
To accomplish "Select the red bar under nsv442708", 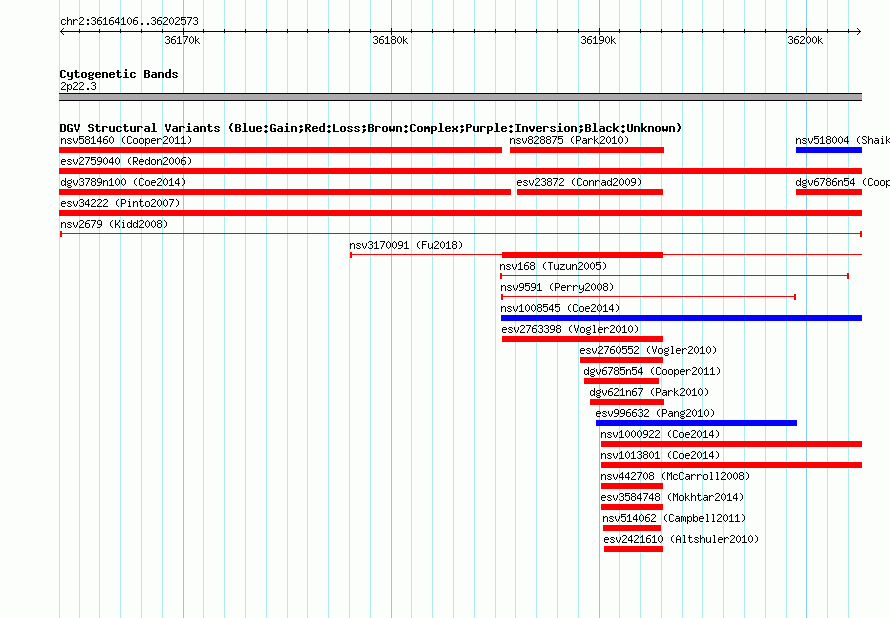I will coord(632,486).
